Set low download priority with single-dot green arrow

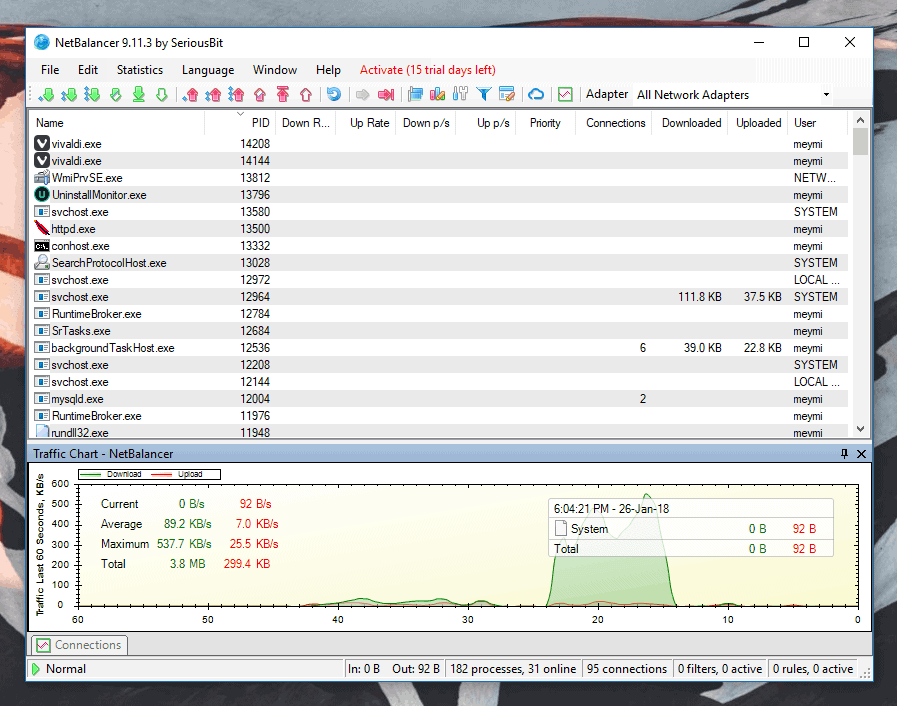click(x=46, y=94)
